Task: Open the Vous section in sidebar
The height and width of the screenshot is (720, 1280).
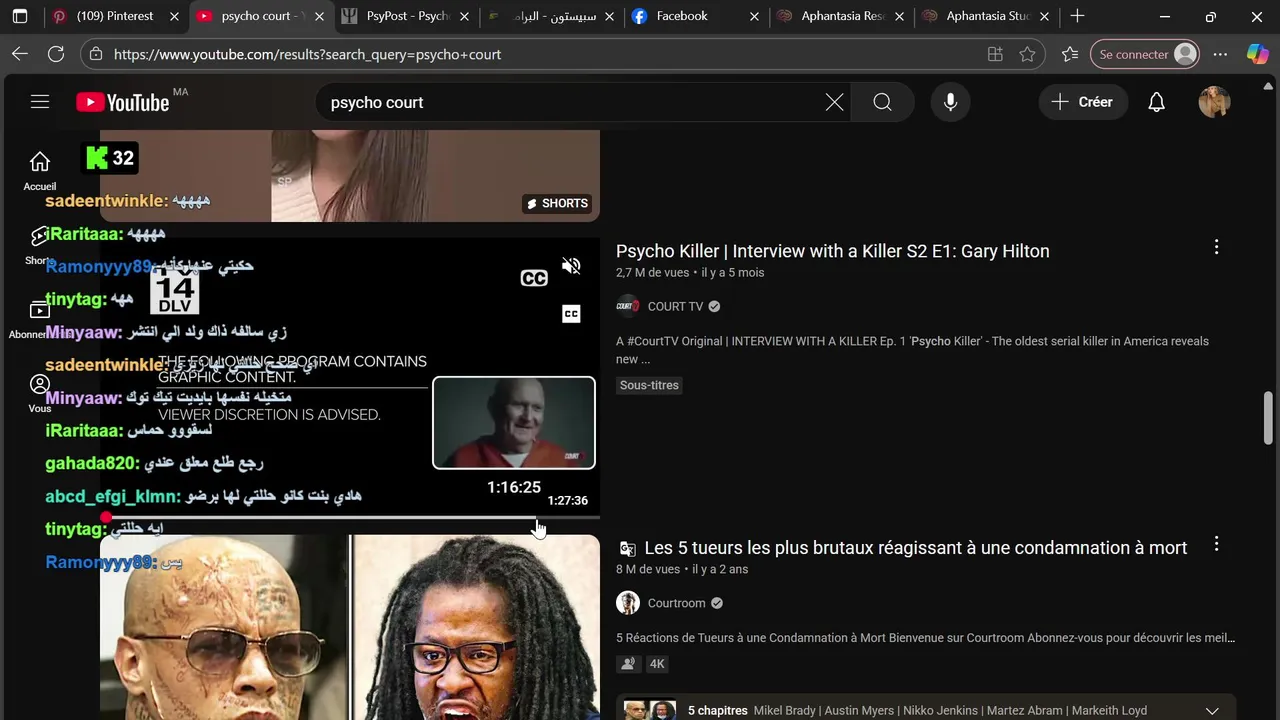Action: [40, 392]
